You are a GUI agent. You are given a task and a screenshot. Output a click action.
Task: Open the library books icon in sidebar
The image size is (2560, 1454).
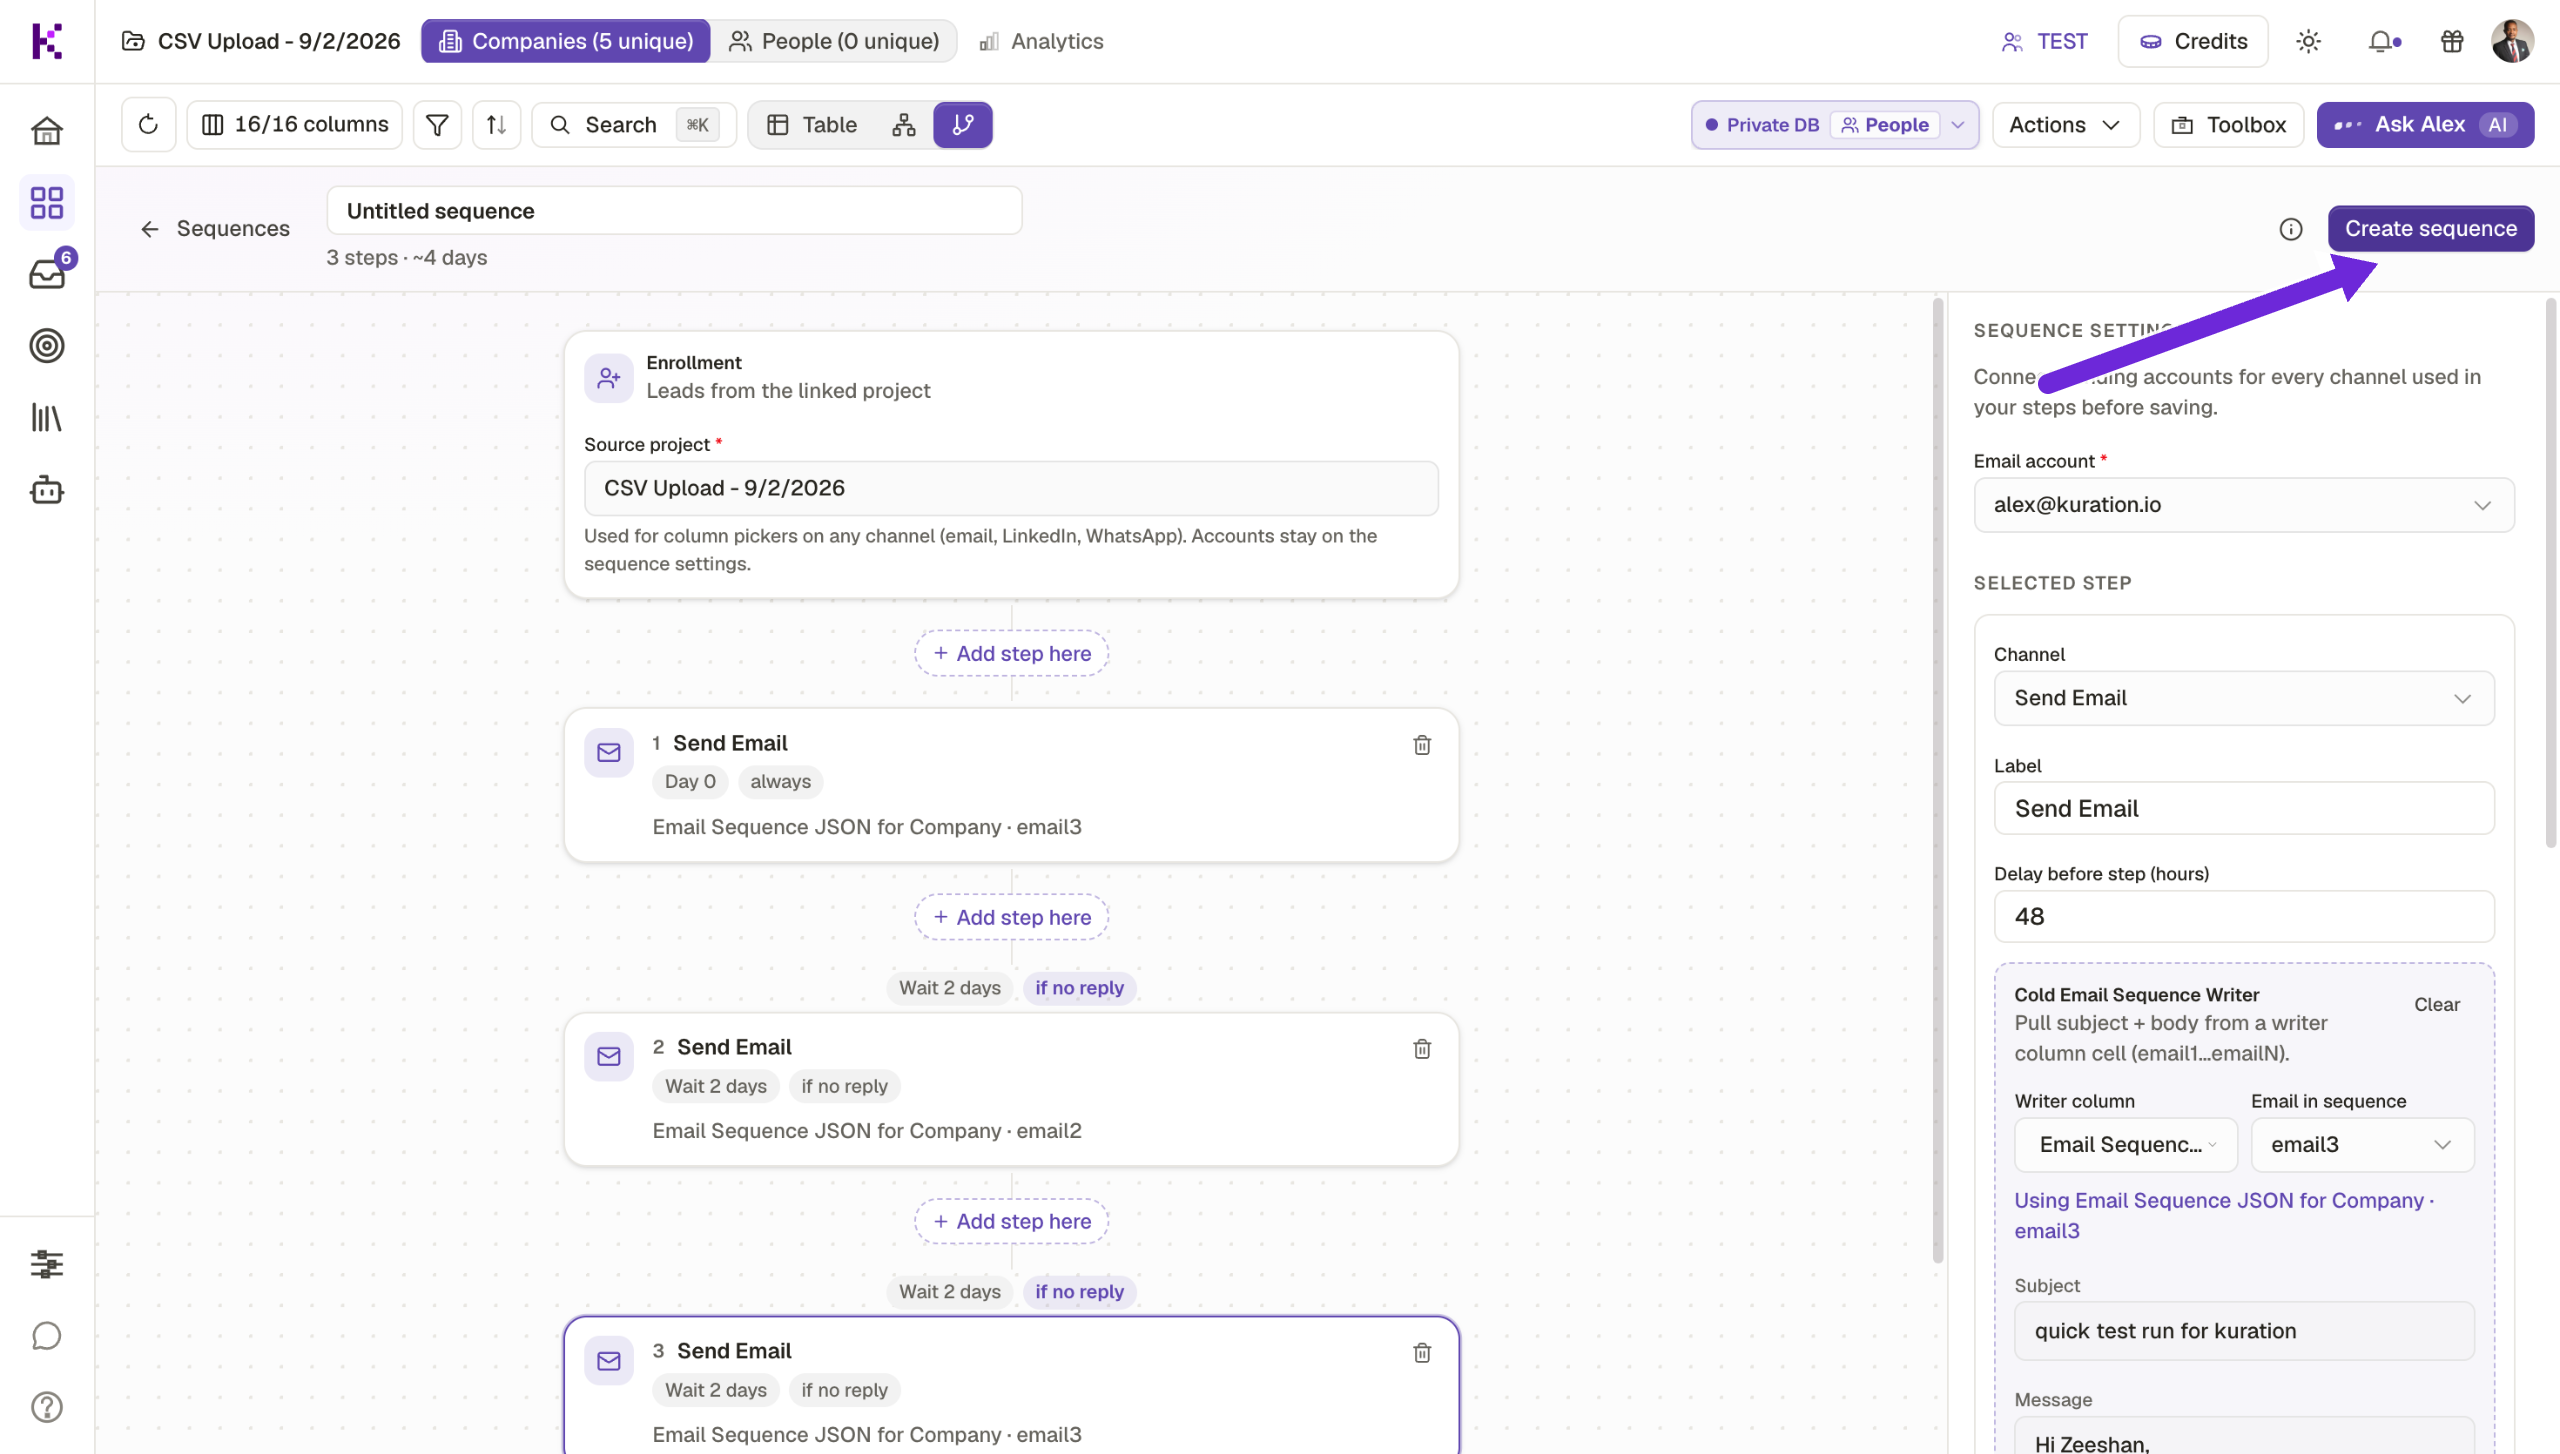coord(46,418)
